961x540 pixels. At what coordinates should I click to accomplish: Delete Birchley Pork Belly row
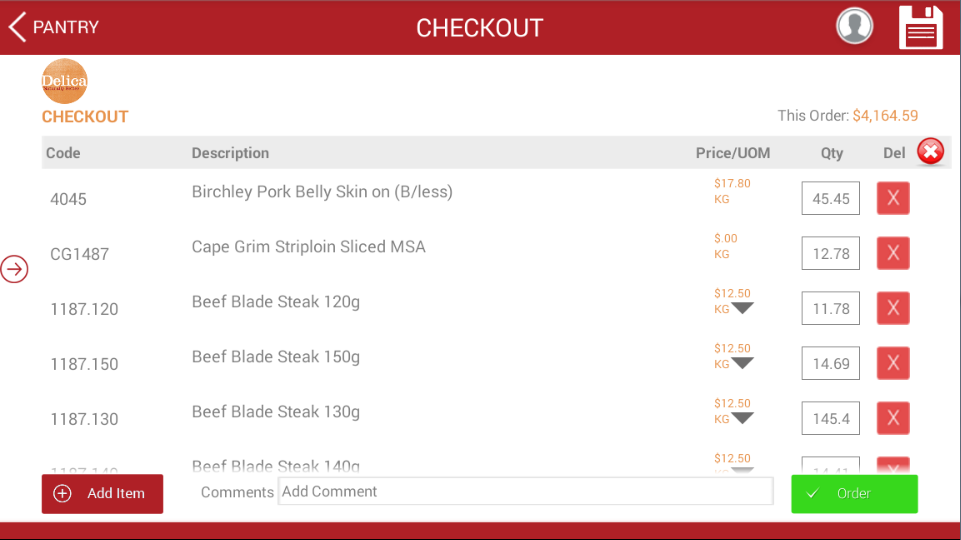pos(893,198)
